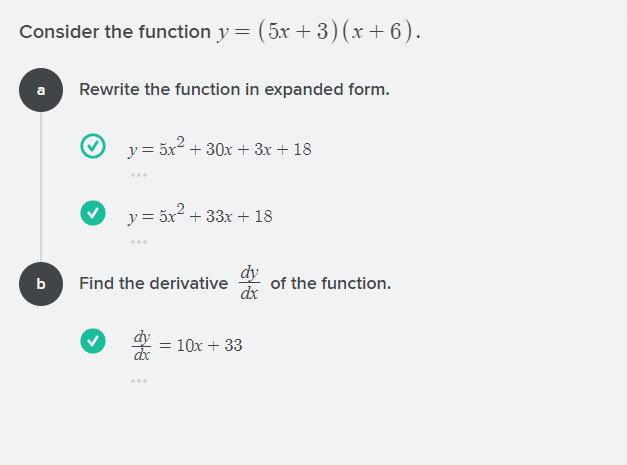Click the '10x + 33' expression
This screenshot has width=627, height=465.
209,346
